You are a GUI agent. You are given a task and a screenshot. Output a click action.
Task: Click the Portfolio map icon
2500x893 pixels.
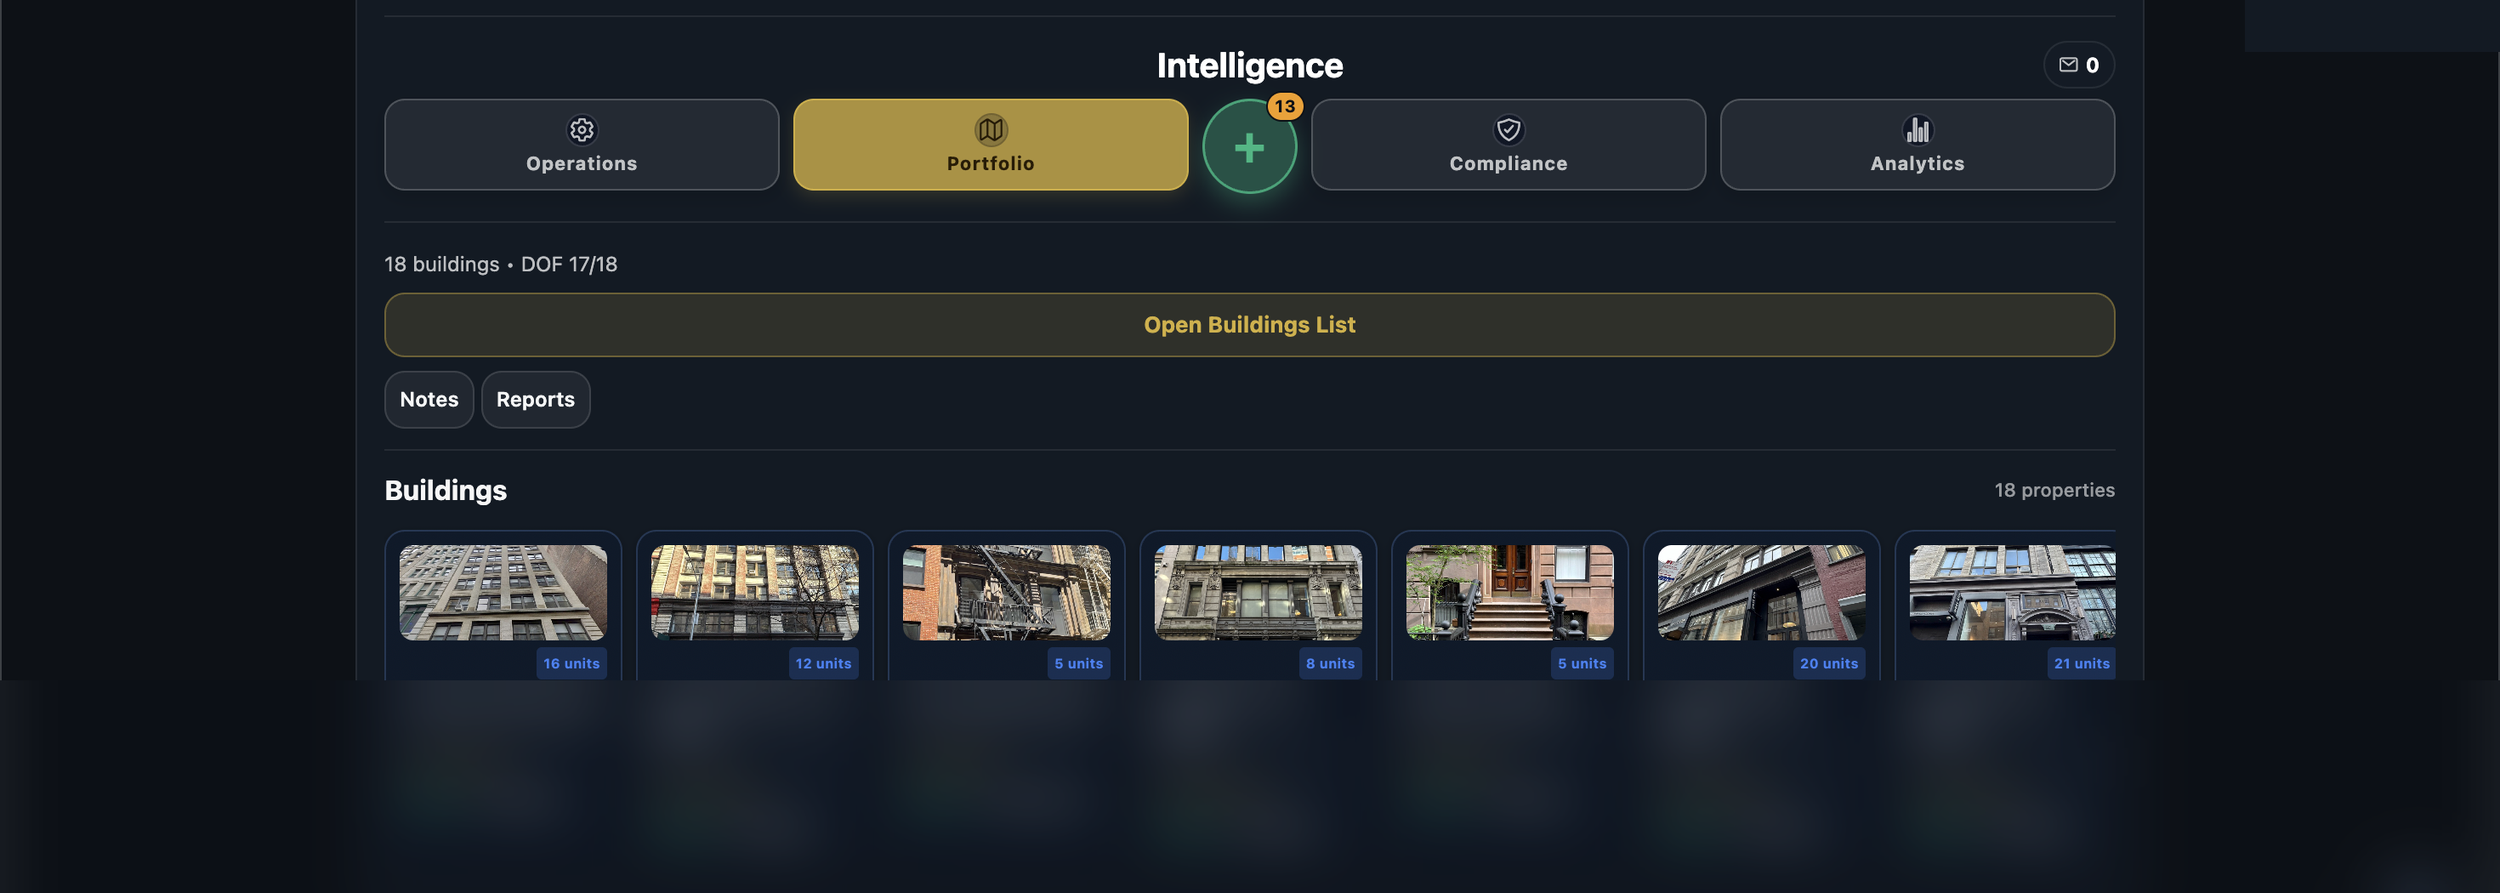click(x=991, y=130)
